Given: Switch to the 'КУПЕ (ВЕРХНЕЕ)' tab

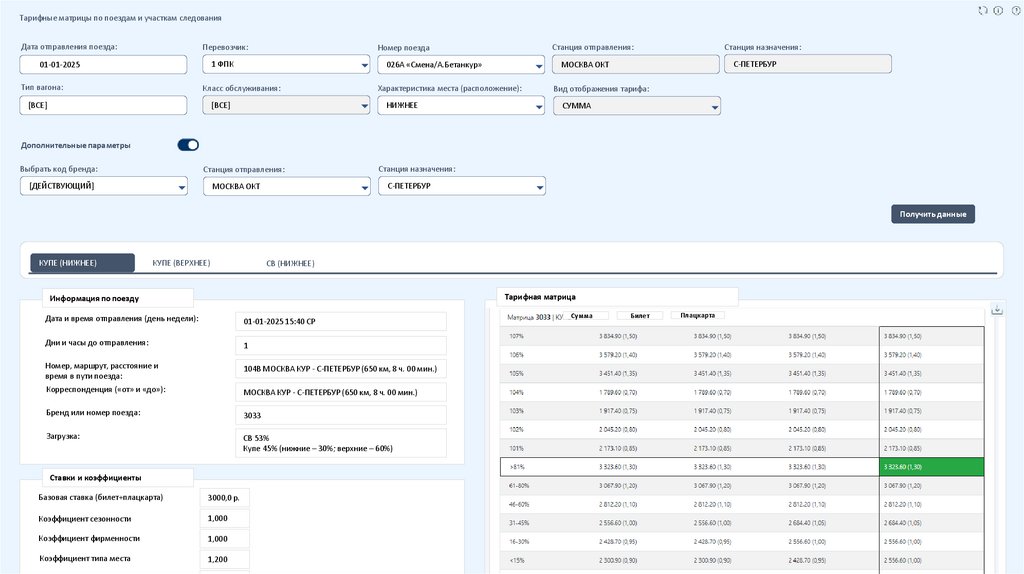Looking at the screenshot, I should point(181,263).
